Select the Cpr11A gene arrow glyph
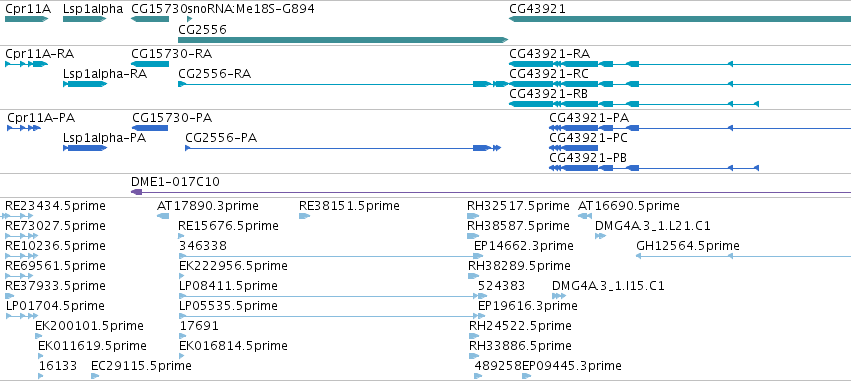851x381 pixels. [x=27, y=19]
